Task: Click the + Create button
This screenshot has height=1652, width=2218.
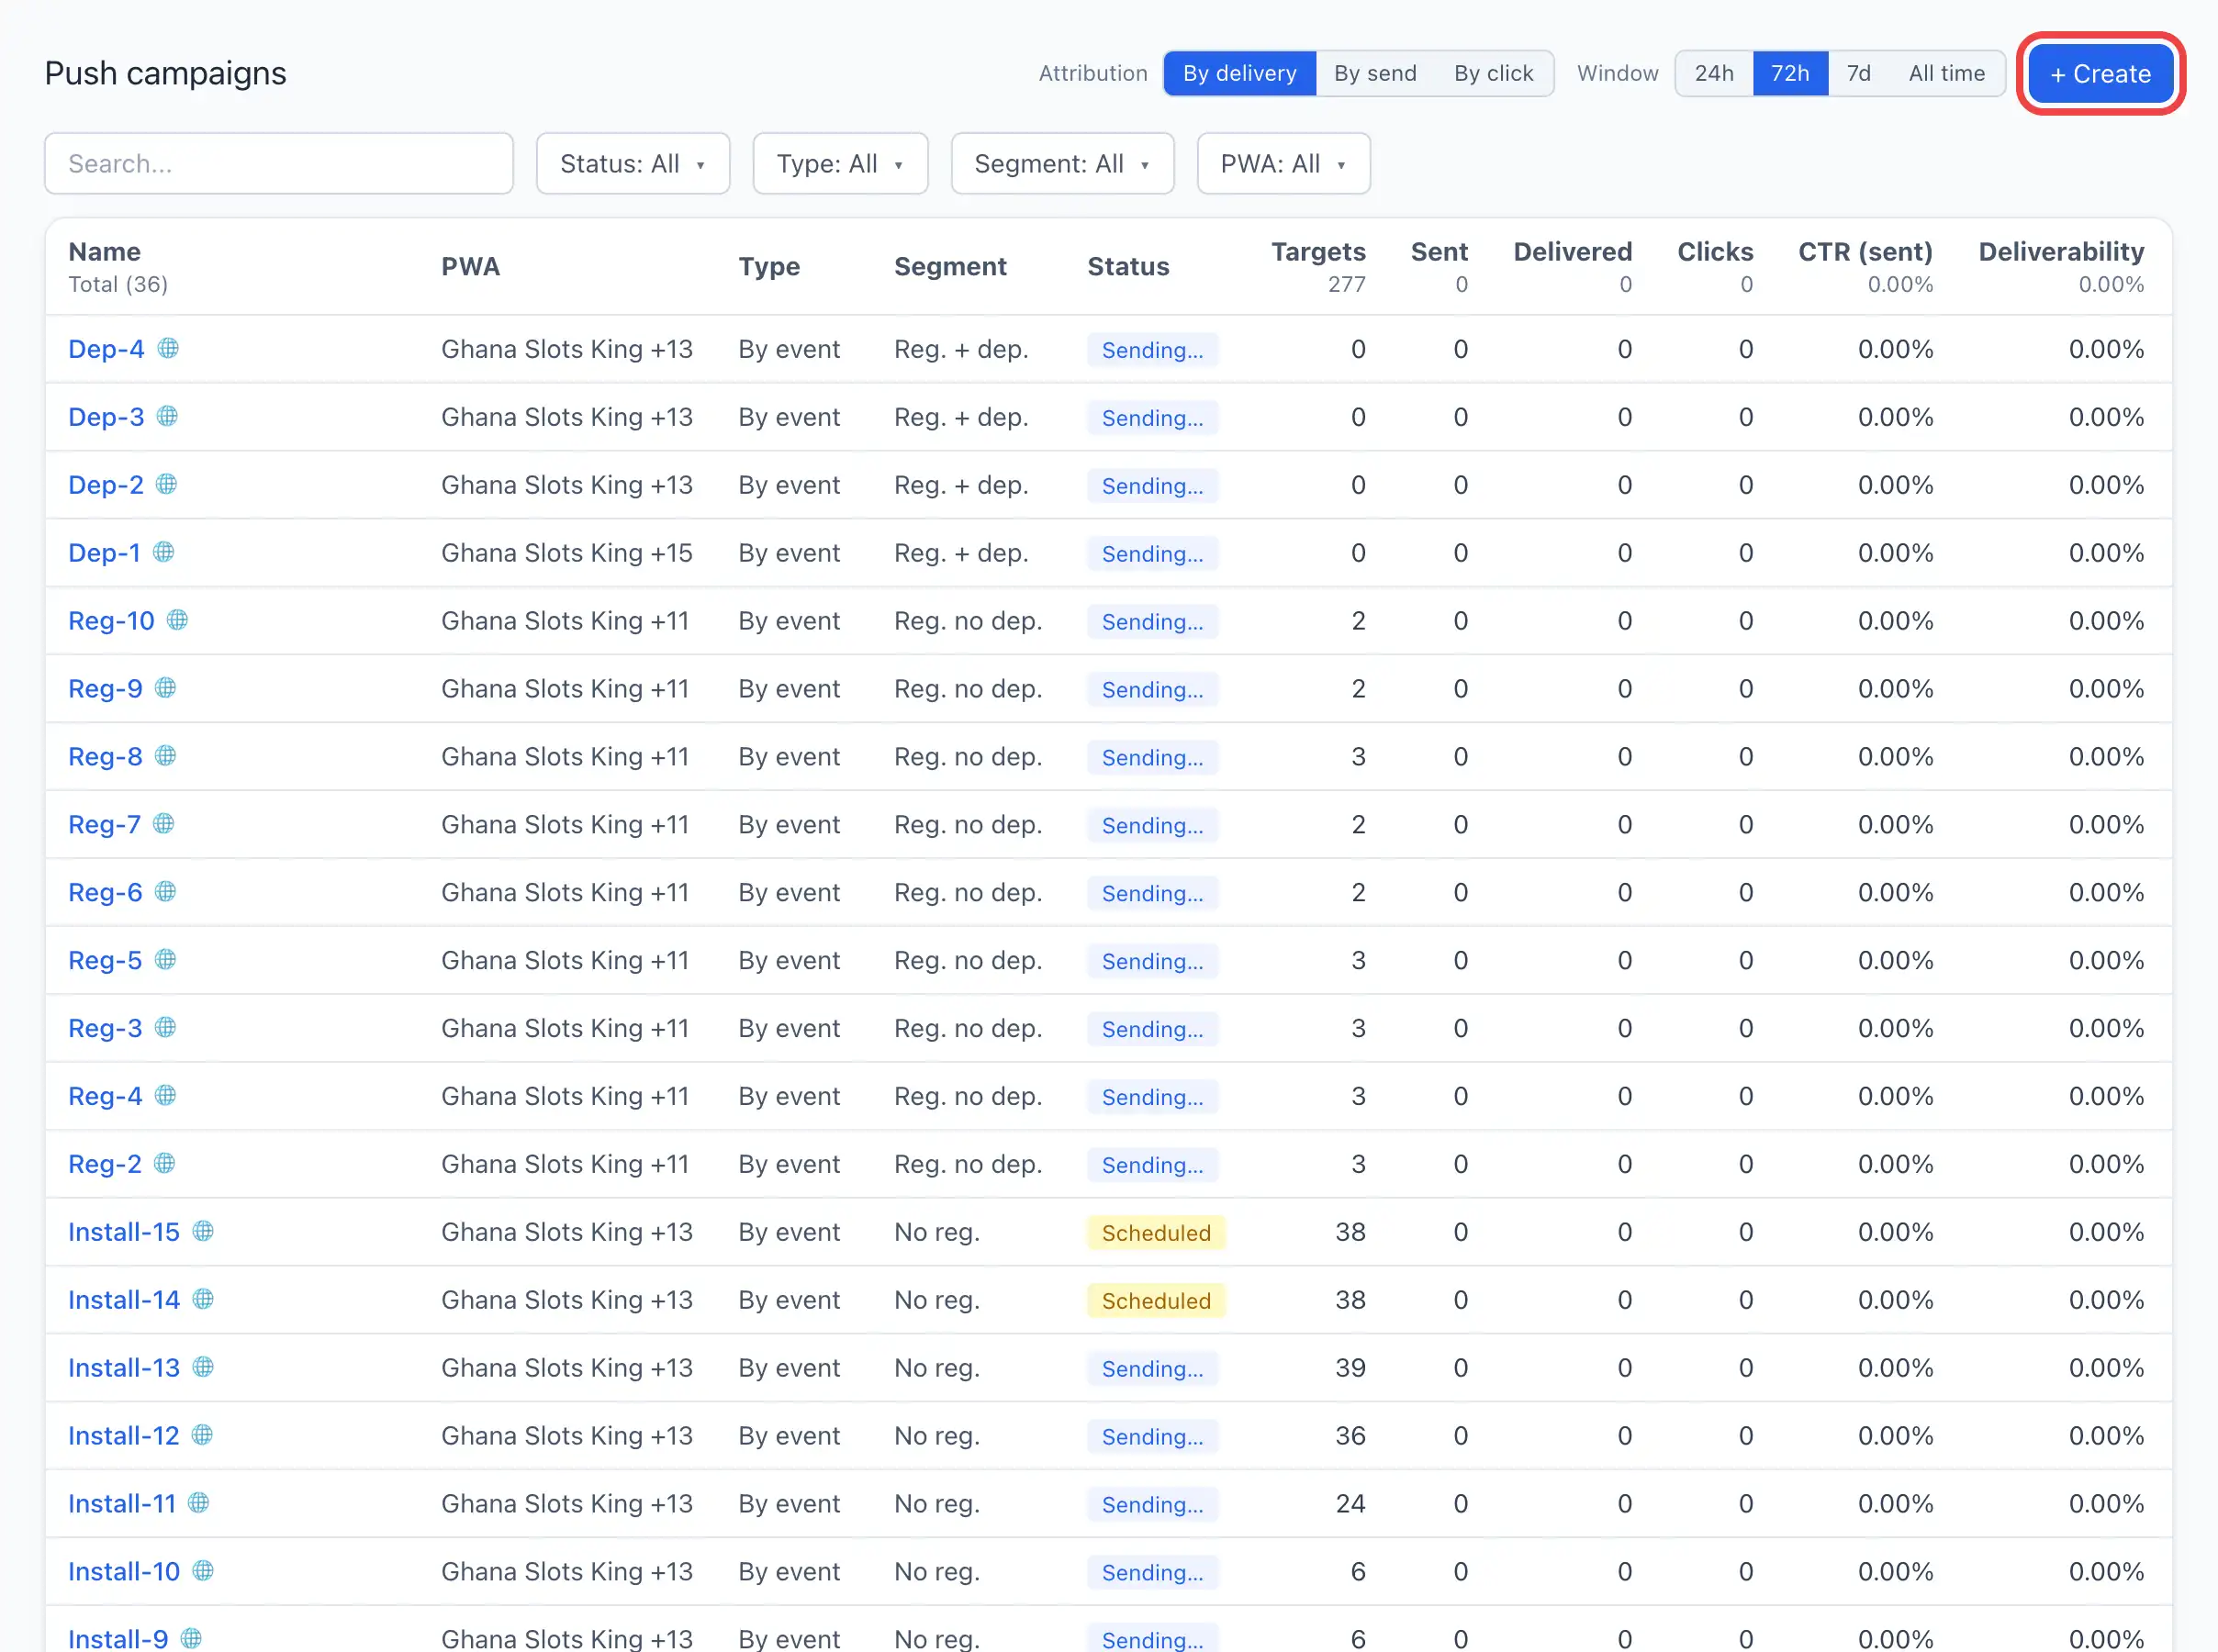Action: [x=2100, y=74]
